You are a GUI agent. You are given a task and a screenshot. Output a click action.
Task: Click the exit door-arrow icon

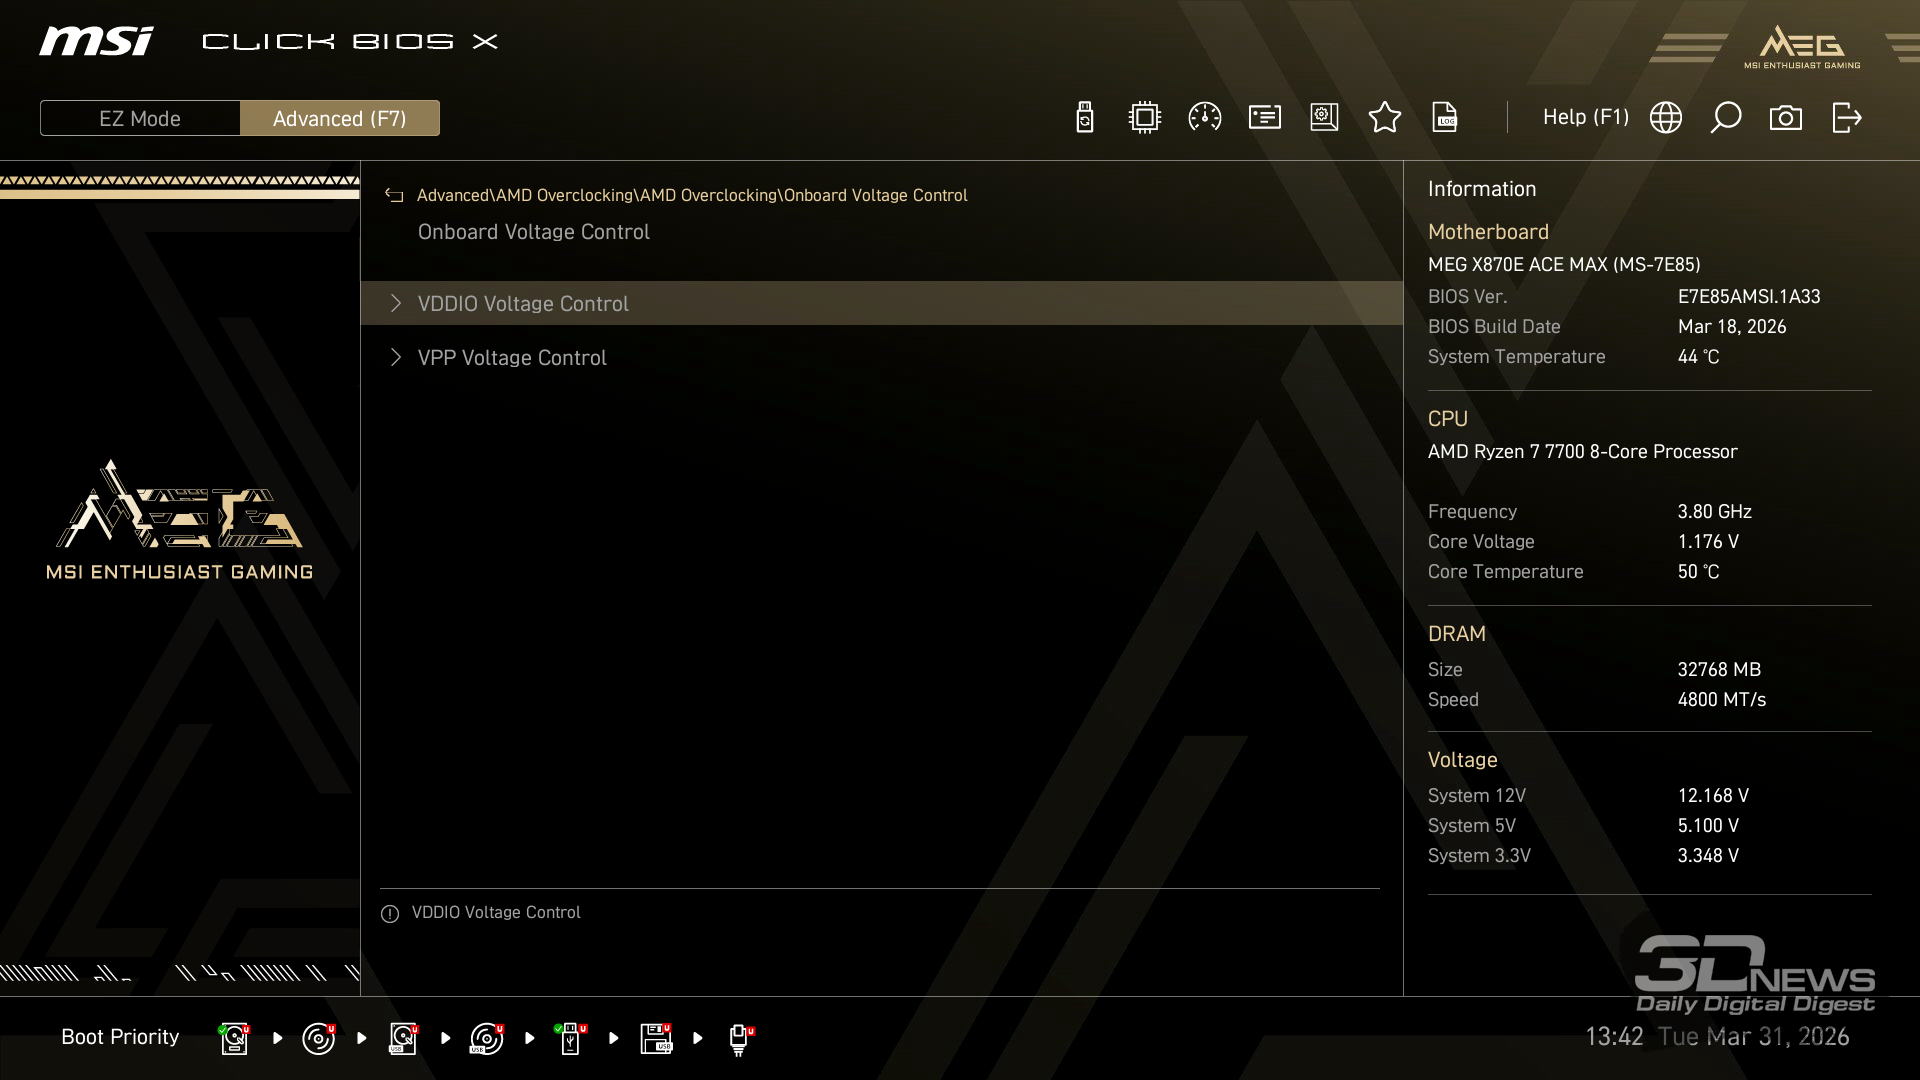pyautogui.click(x=1846, y=118)
